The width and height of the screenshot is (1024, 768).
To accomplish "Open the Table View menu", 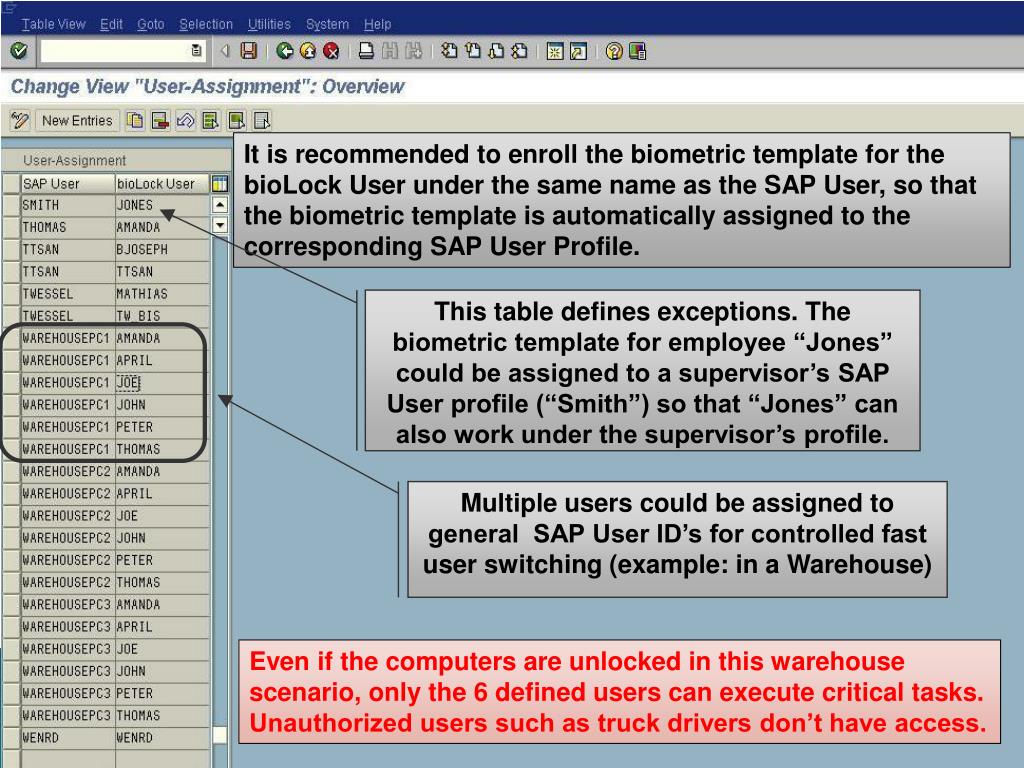I will coord(54,24).
